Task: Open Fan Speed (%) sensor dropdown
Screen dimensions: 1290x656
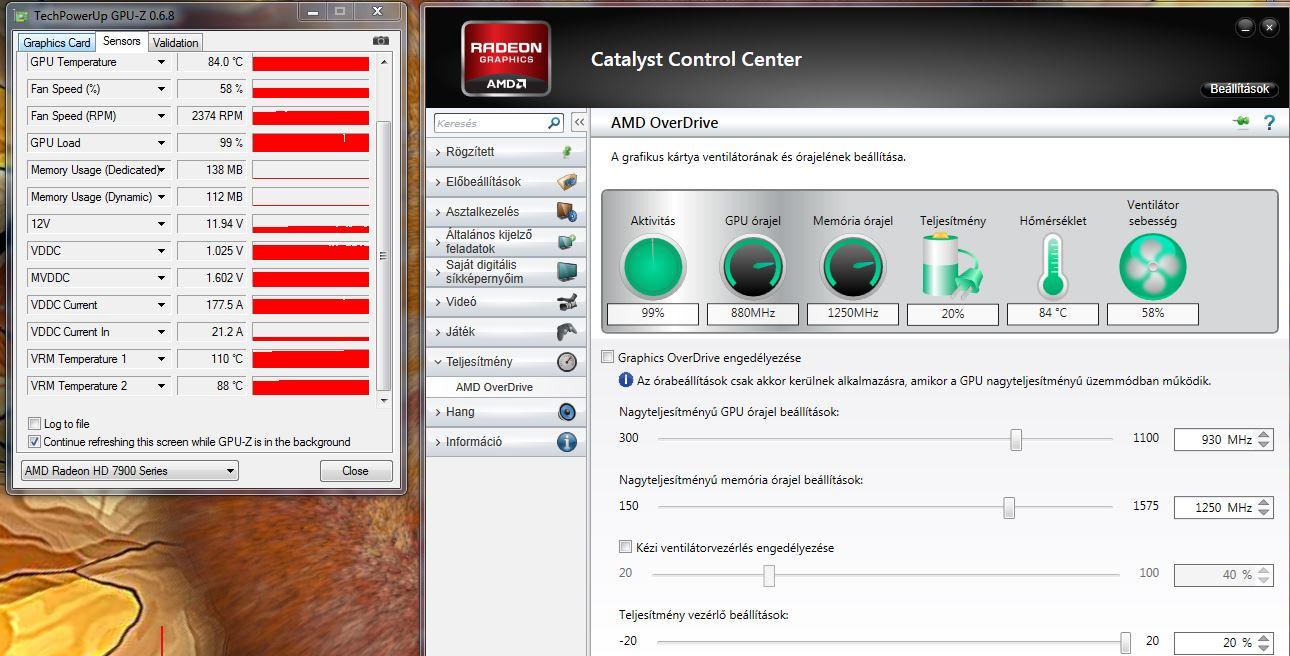Action: (161, 89)
